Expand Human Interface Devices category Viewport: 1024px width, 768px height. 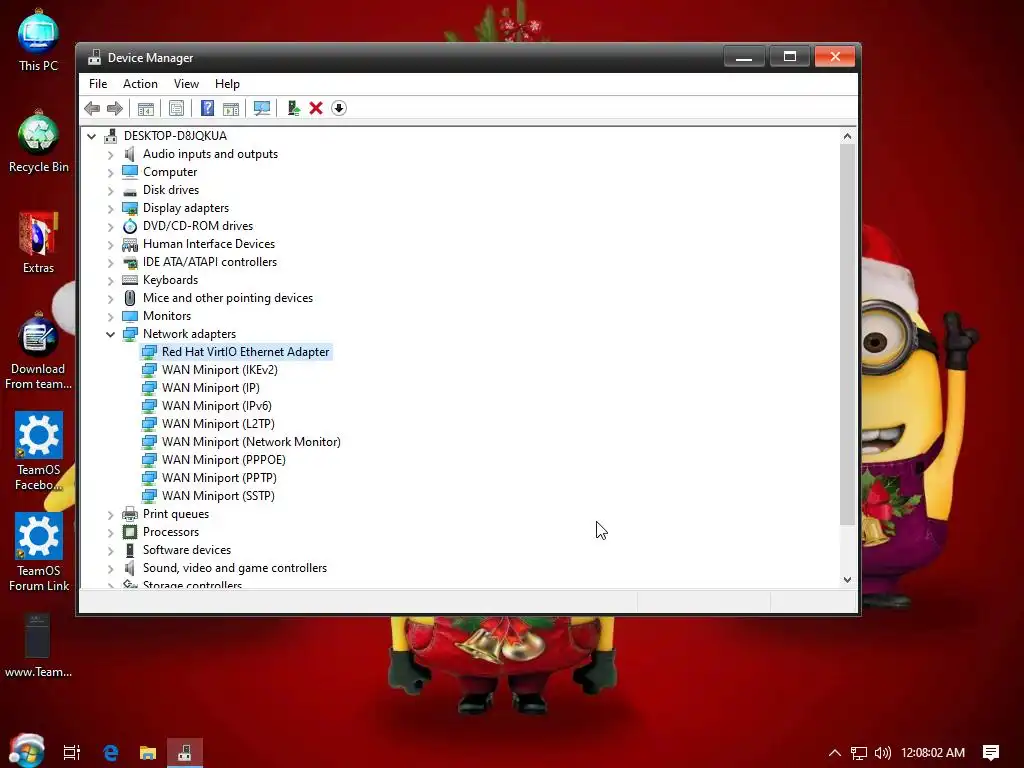110,244
